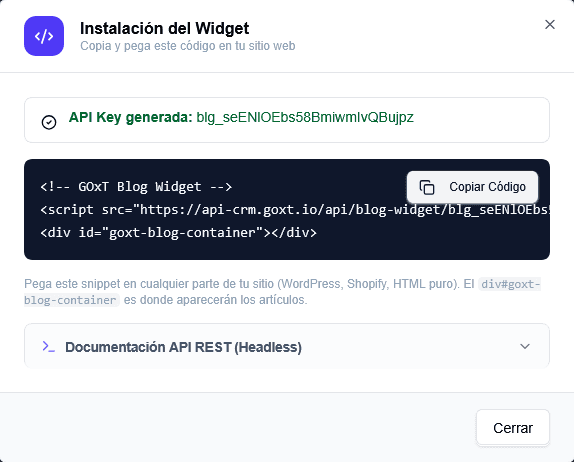The height and width of the screenshot is (462, 574).
Task: Click the script src code line
Action: point(295,210)
